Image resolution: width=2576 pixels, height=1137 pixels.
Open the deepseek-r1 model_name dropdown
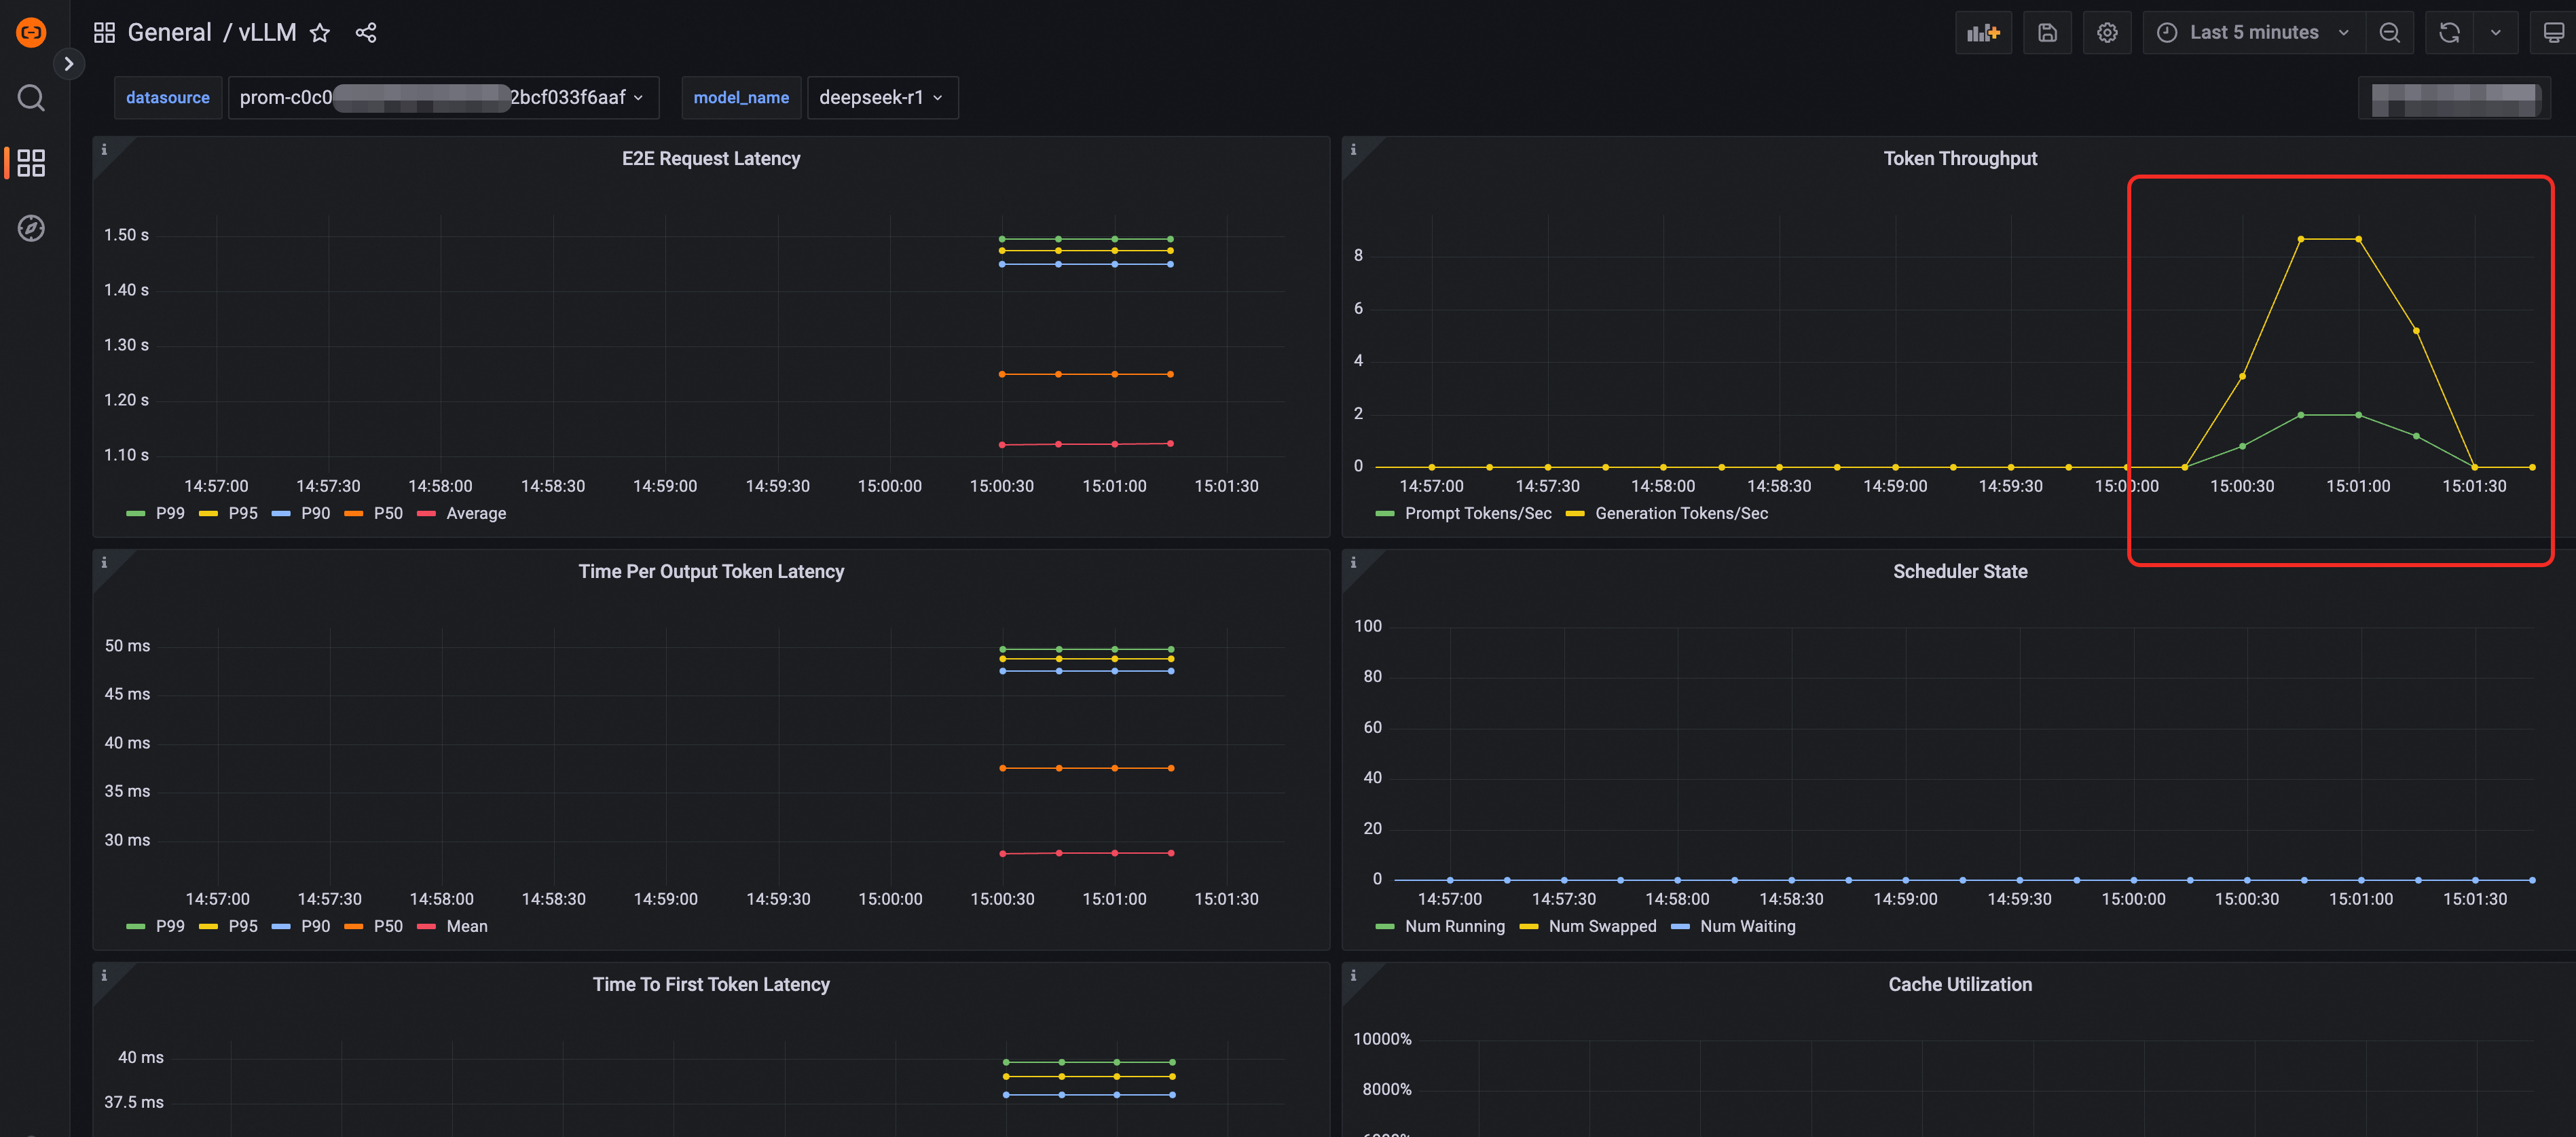881,98
